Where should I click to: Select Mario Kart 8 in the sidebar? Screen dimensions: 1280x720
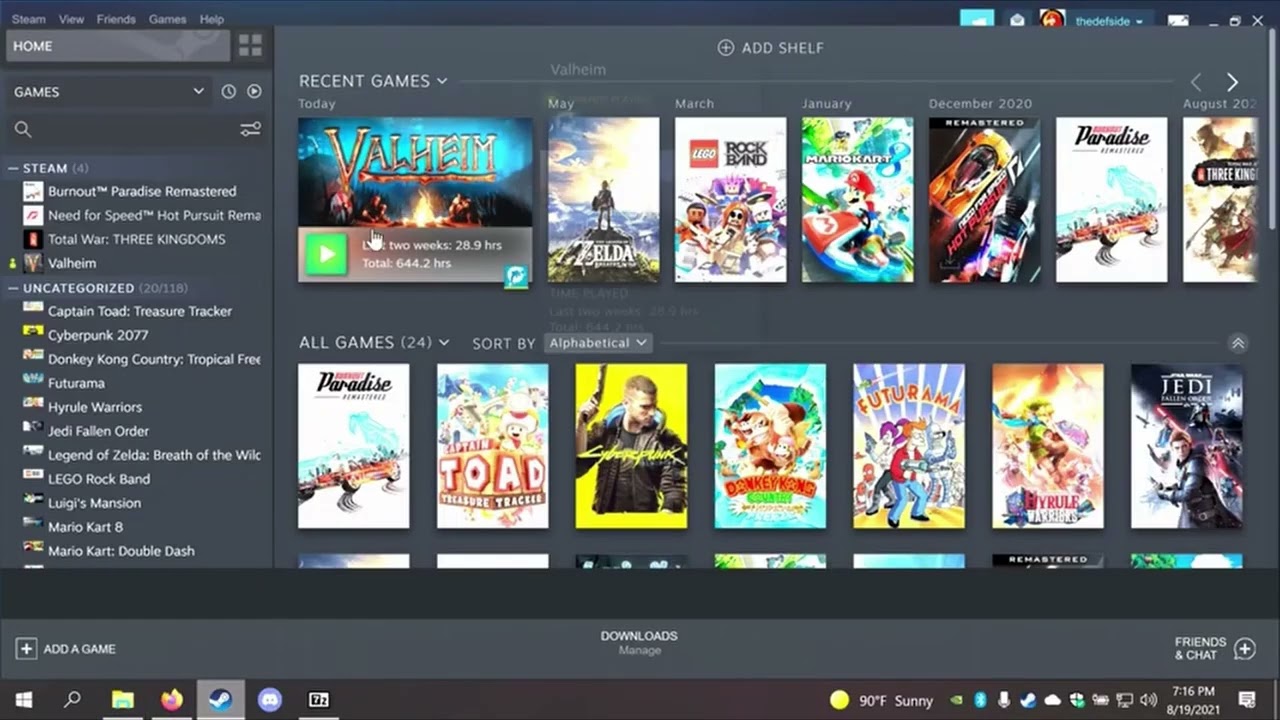(141, 527)
